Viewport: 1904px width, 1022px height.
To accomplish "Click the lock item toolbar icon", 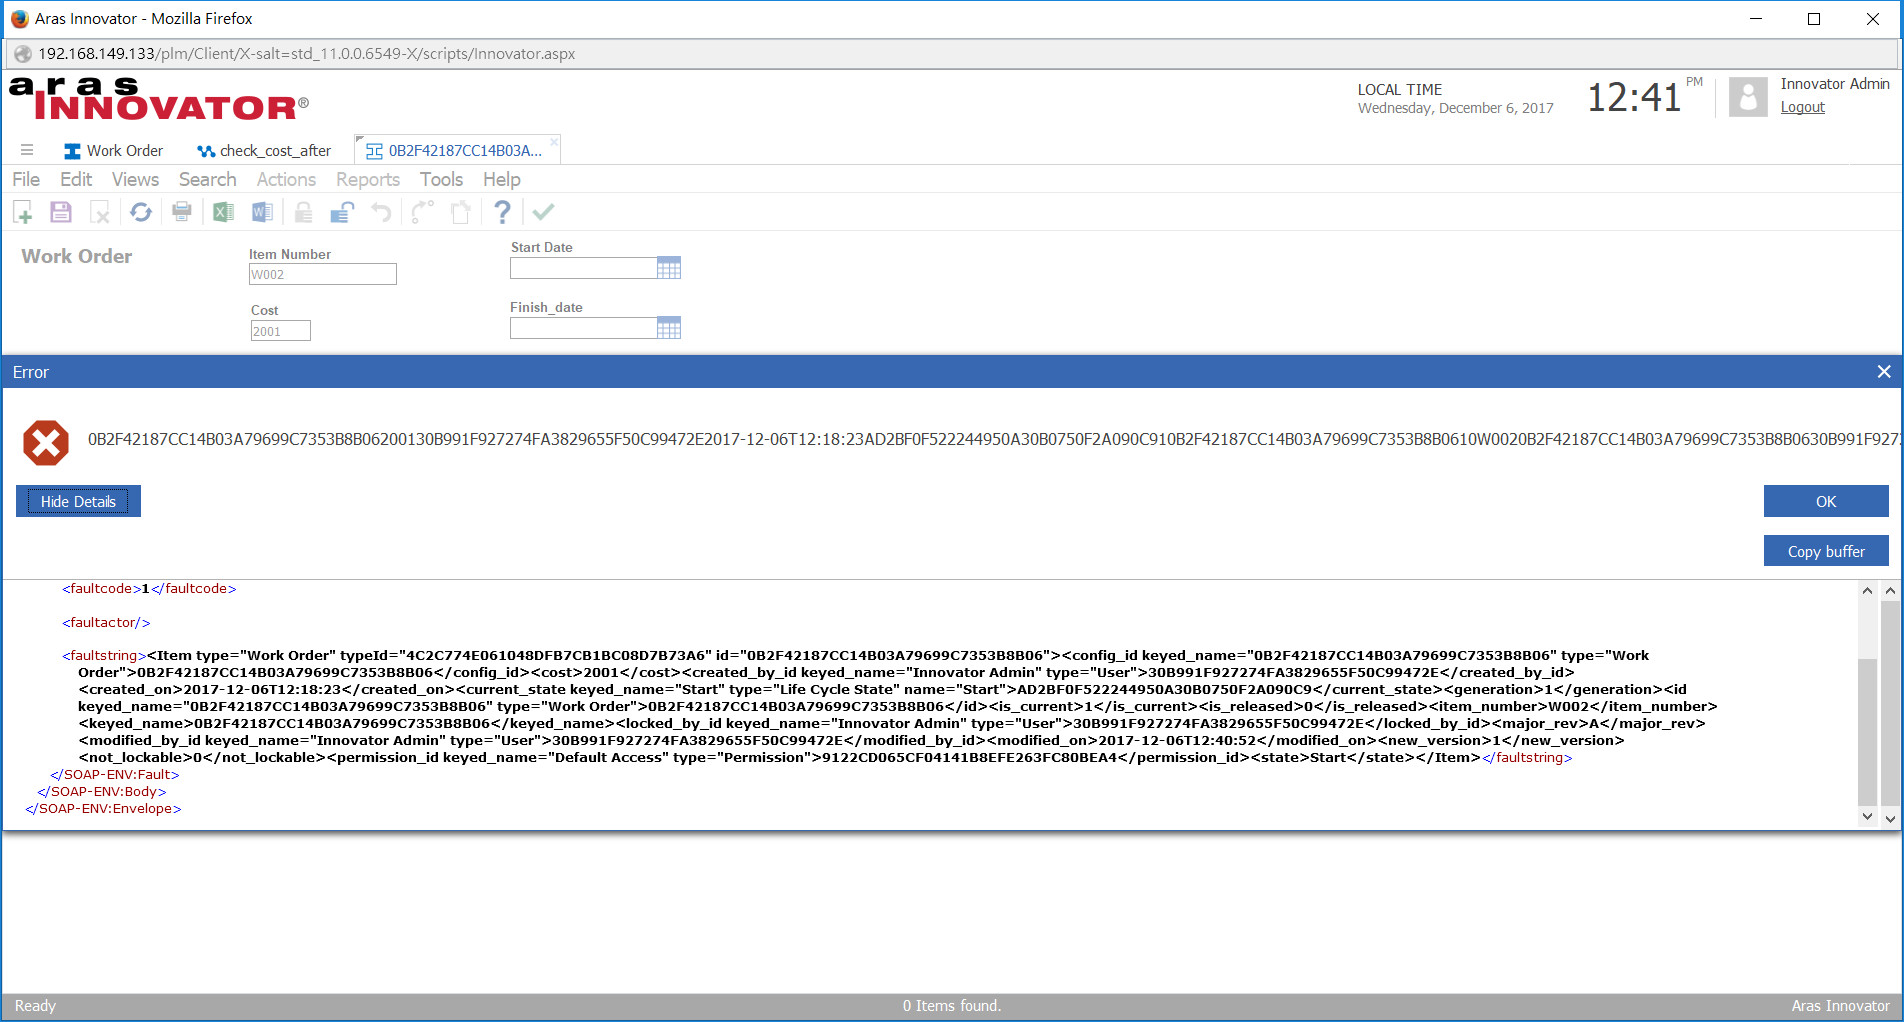I will click(x=303, y=212).
